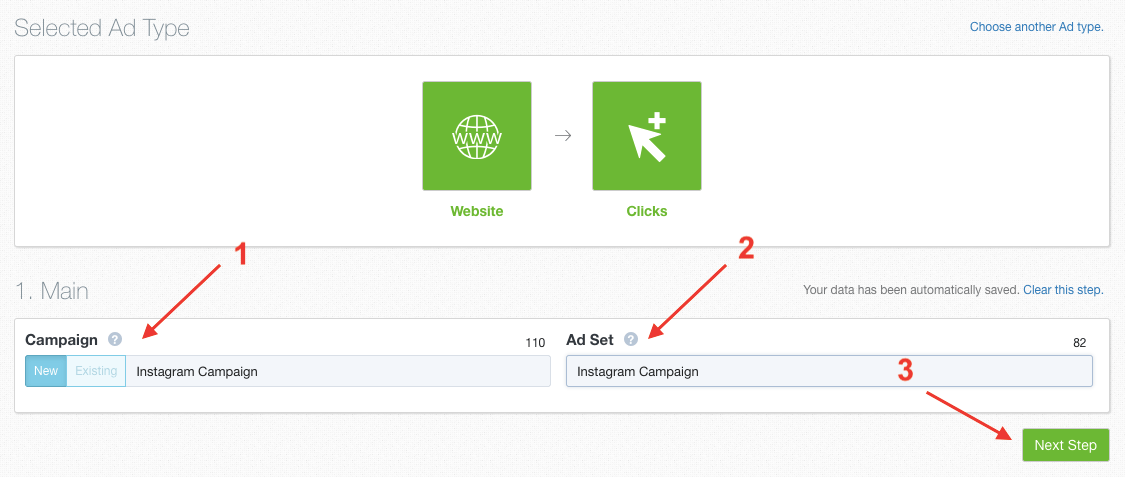This screenshot has width=1125, height=477.
Task: Open the Campaign help question mark
Action: point(115,339)
